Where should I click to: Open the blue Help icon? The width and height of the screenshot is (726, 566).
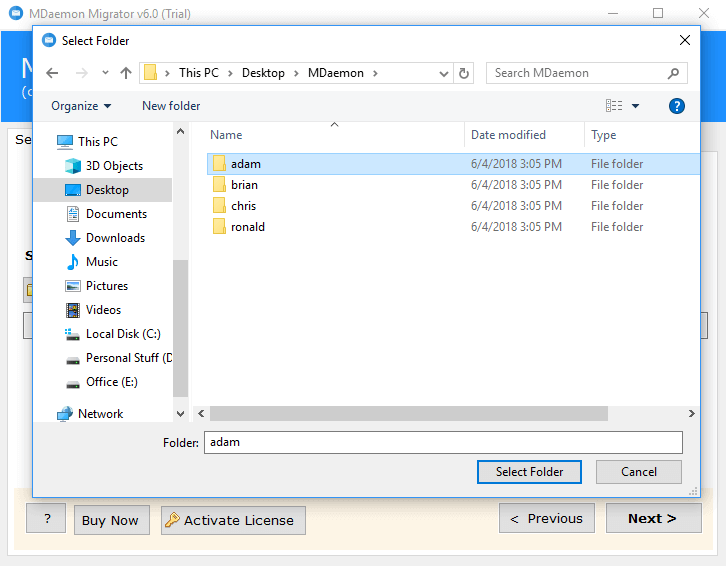tap(676, 106)
